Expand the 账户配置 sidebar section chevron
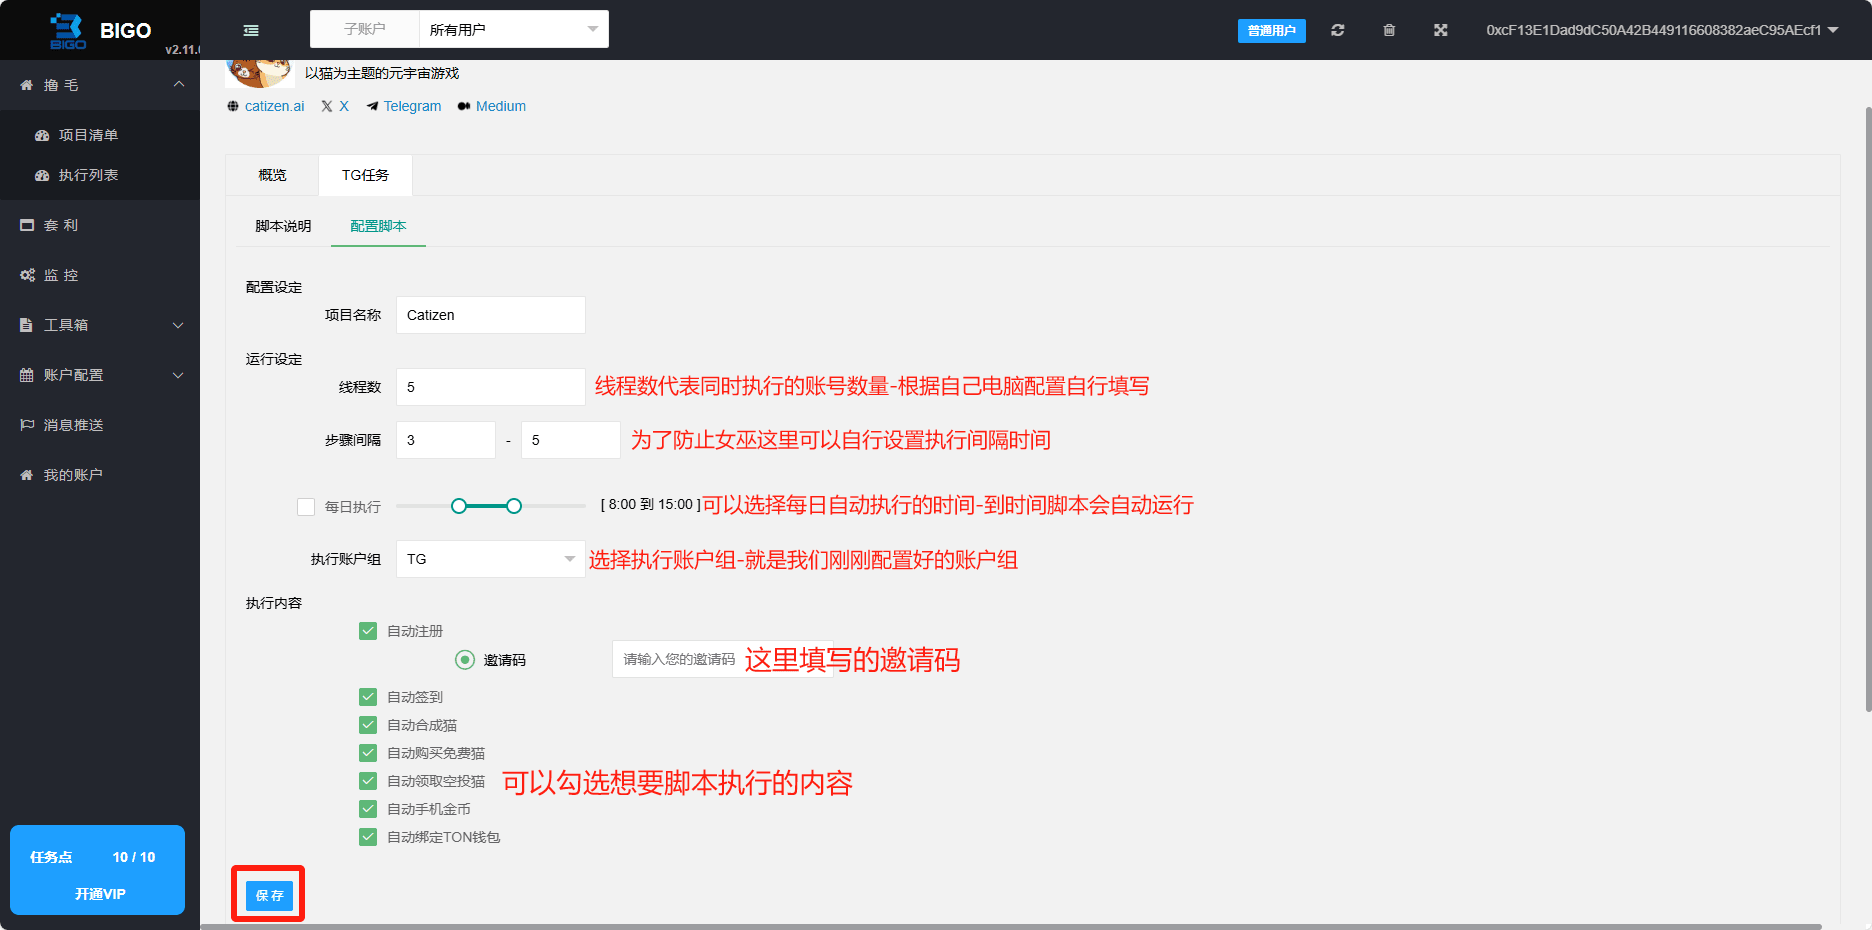 coord(179,375)
